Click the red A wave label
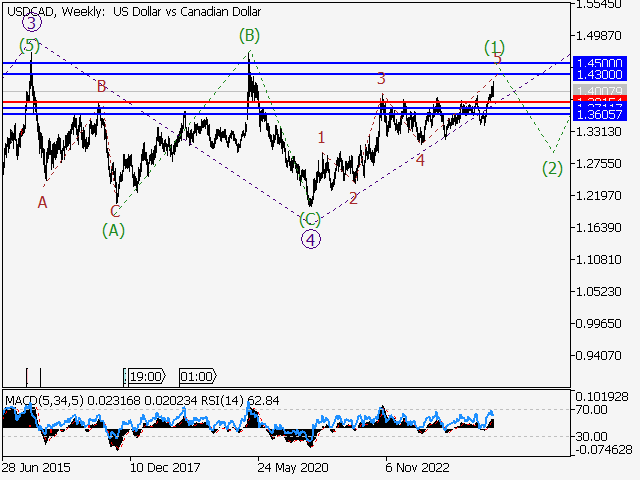This screenshot has width=640, height=480. pyautogui.click(x=42, y=202)
